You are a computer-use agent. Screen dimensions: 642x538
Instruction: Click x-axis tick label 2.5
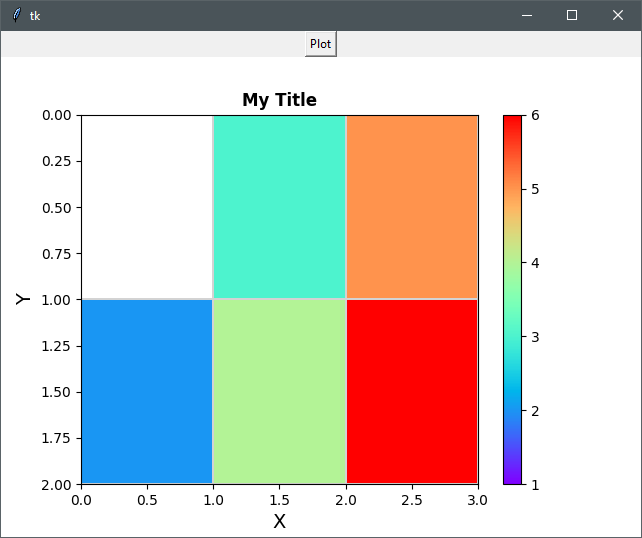[x=412, y=500]
